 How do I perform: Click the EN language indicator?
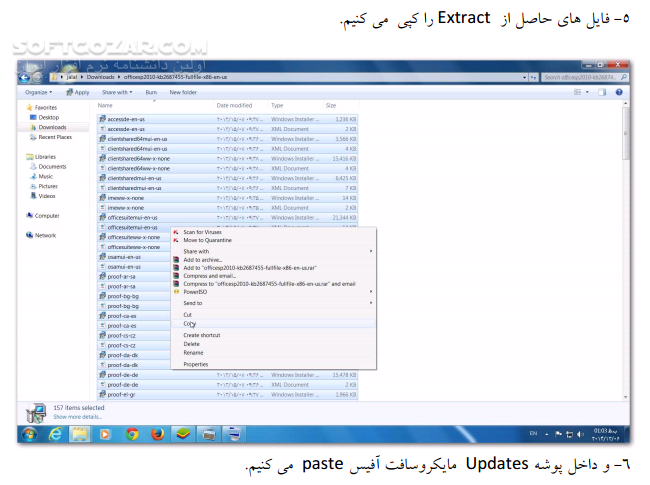click(533, 434)
